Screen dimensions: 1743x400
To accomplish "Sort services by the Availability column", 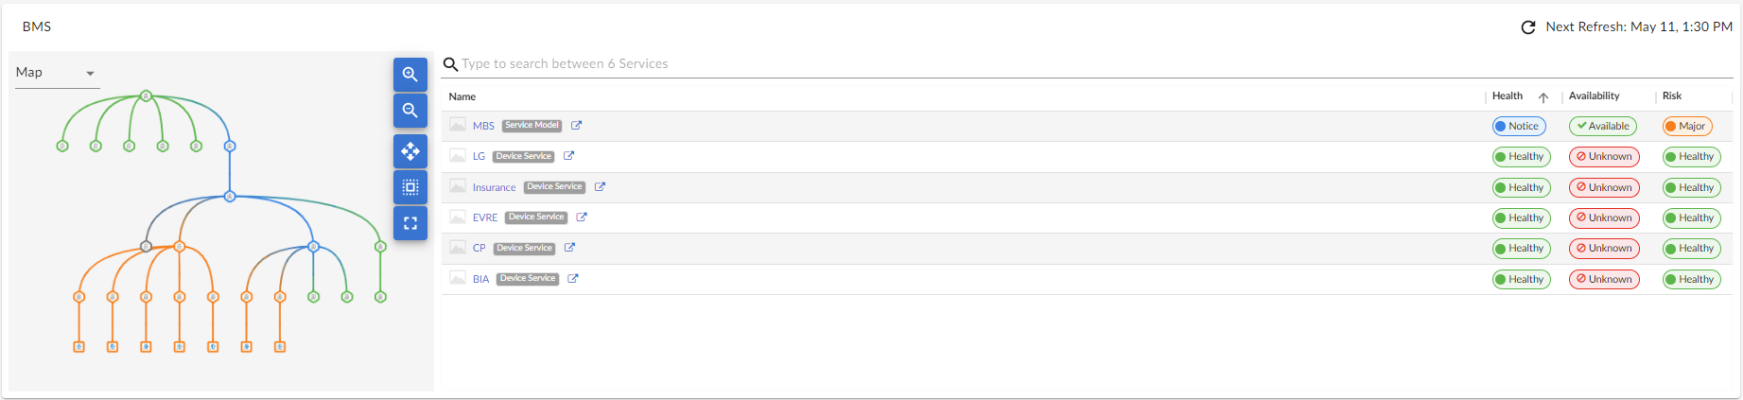I will point(1594,96).
